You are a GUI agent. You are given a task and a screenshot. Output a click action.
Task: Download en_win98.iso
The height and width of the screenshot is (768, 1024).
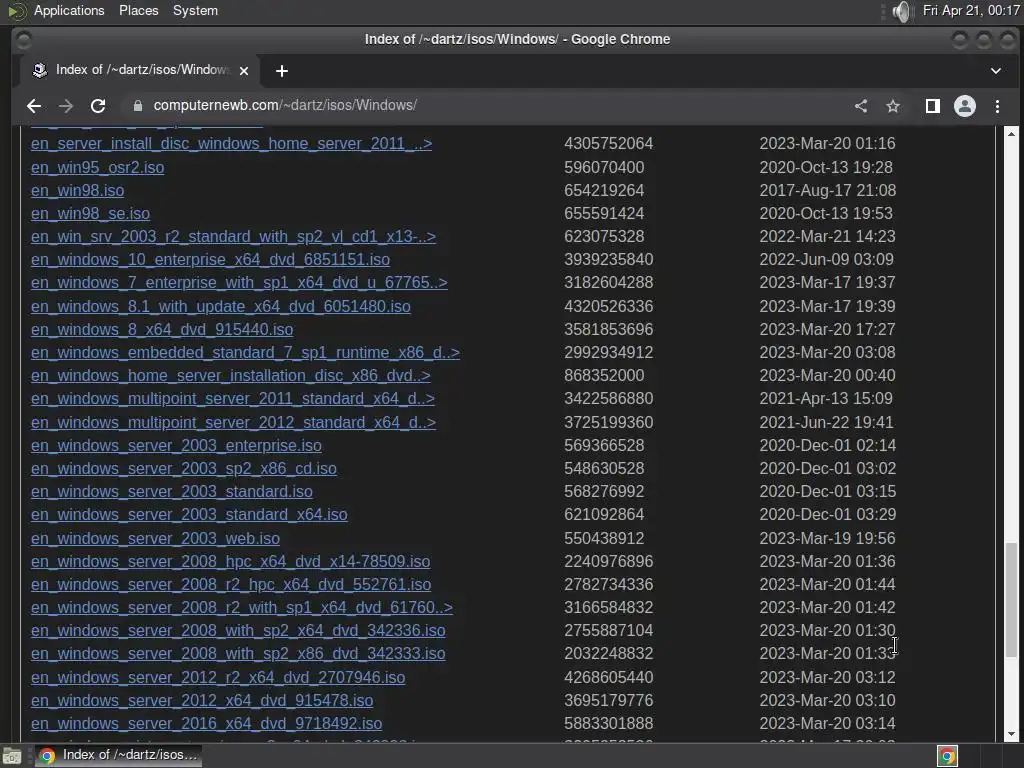(77, 190)
